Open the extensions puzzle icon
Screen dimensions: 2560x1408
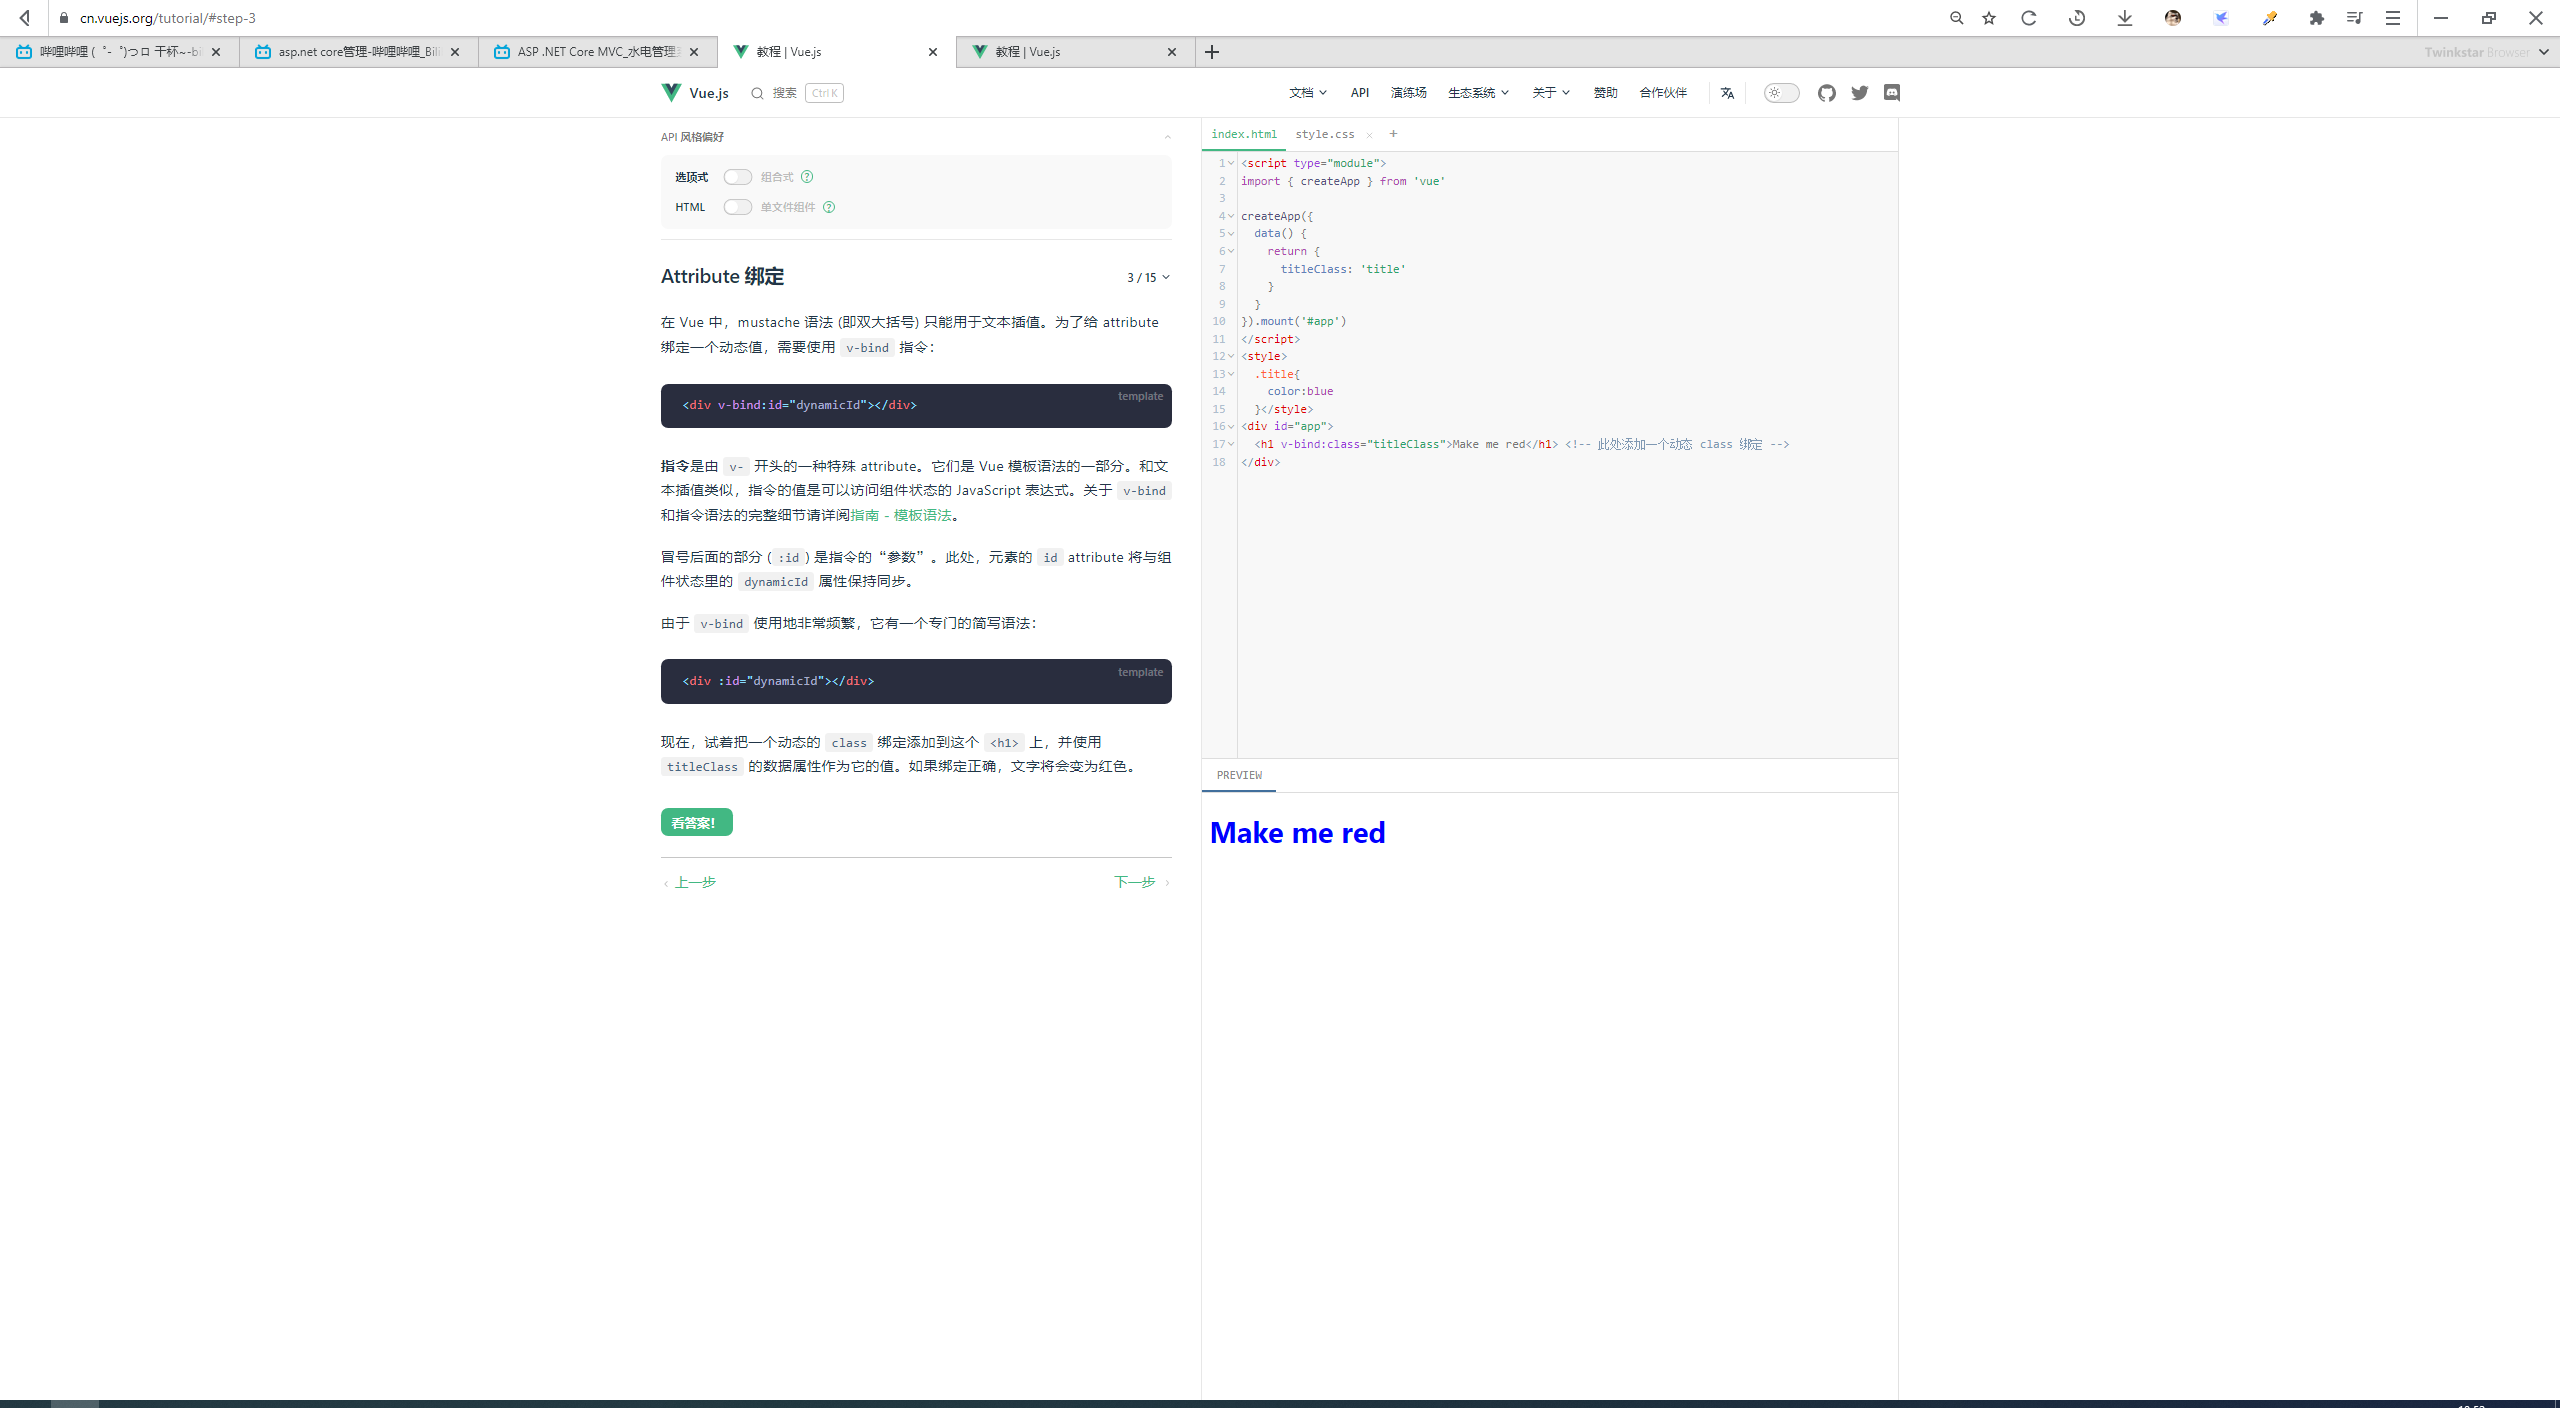(2317, 18)
